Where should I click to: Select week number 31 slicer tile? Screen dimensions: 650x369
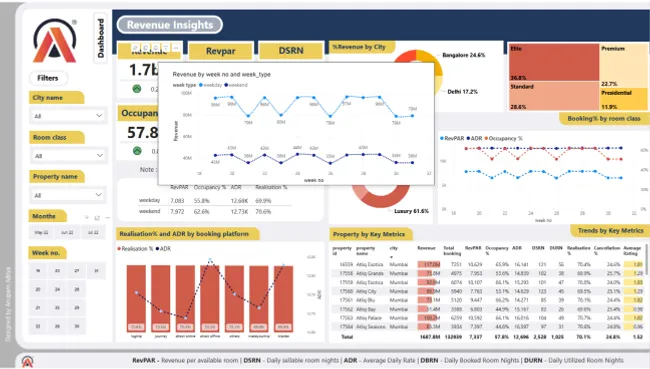pyautogui.click(x=96, y=271)
